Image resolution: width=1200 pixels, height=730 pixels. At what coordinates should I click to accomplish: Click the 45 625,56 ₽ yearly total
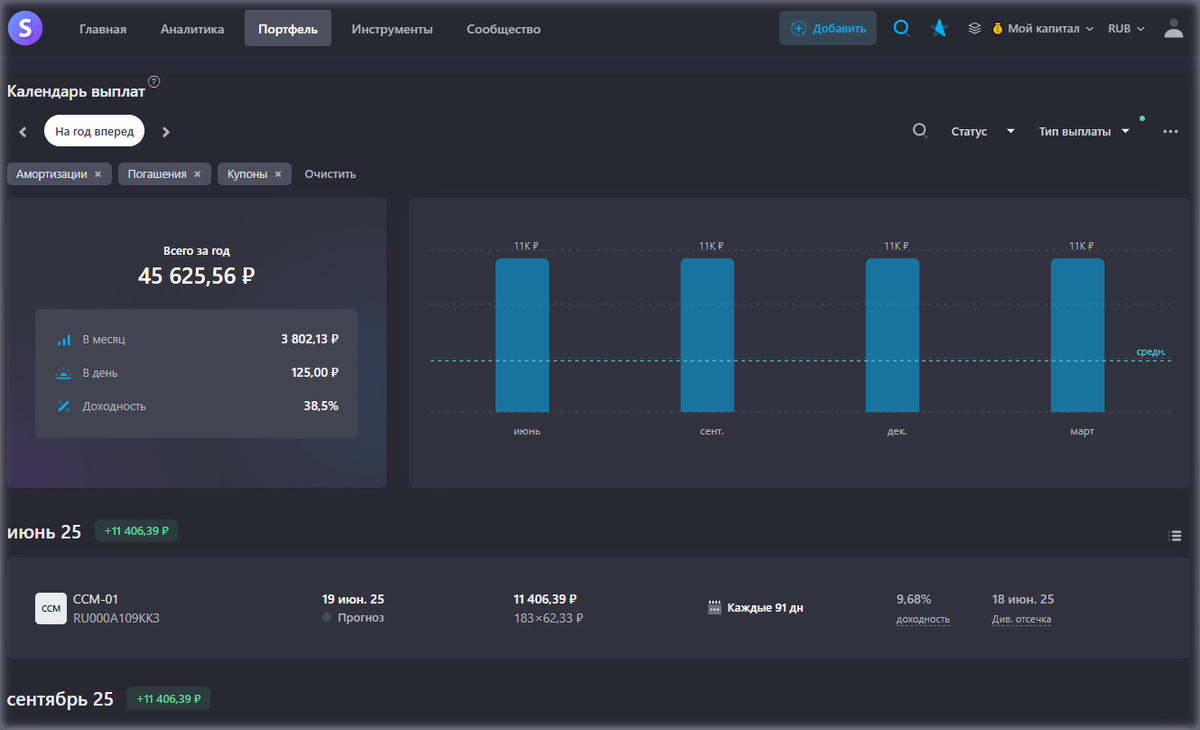(196, 275)
